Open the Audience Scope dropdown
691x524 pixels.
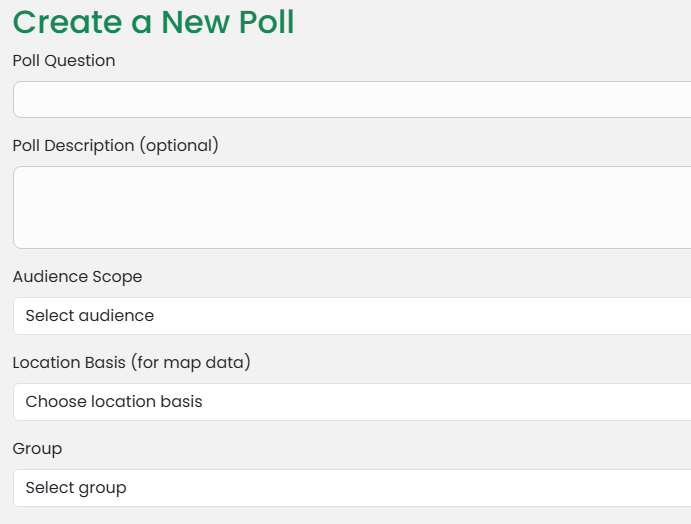[352, 316]
